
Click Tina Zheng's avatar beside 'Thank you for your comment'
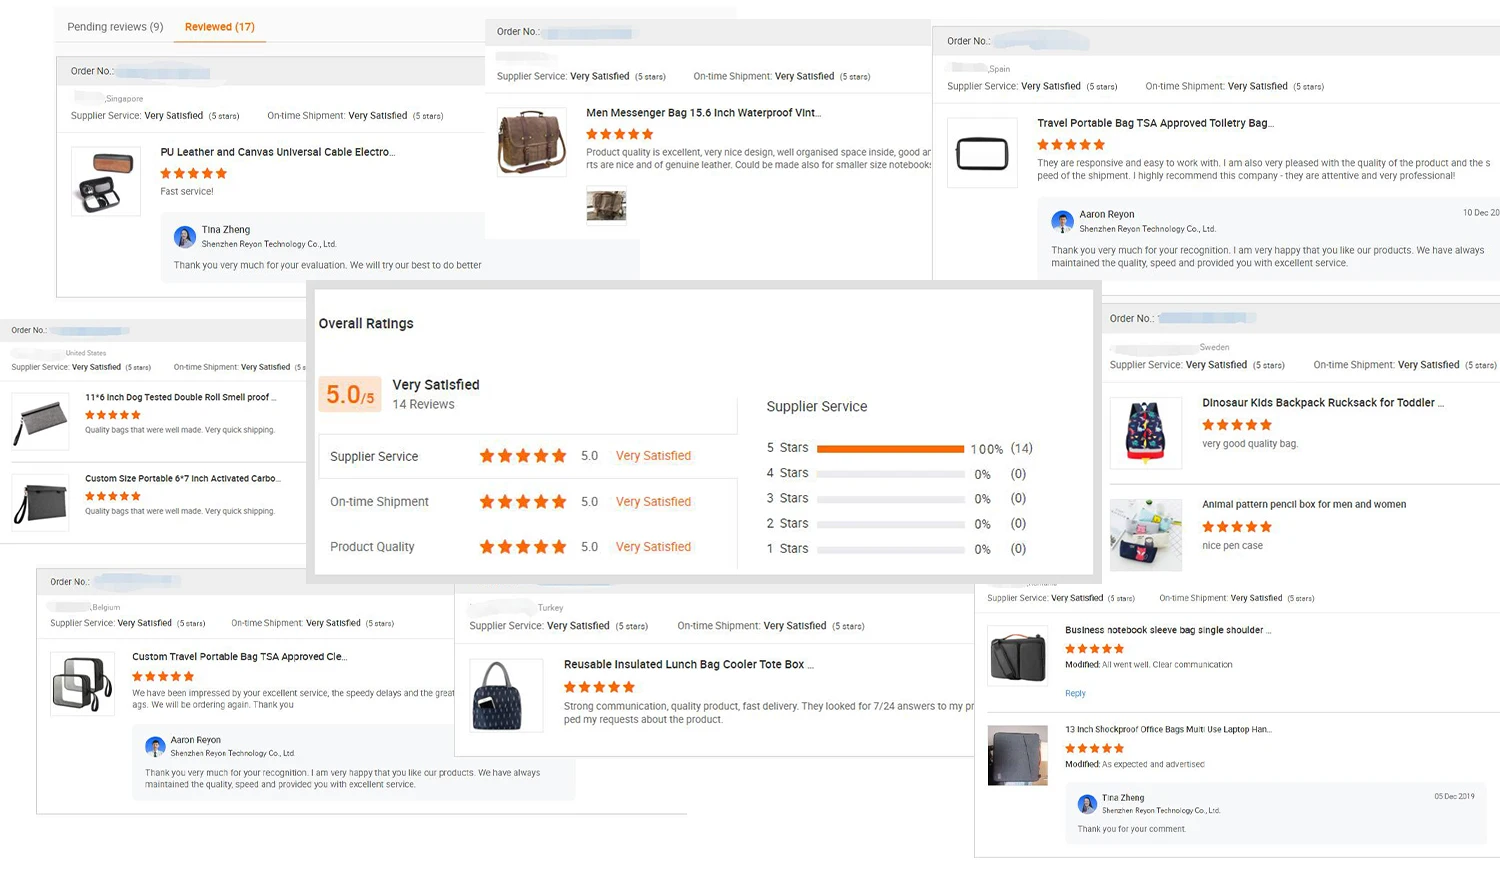coord(1087,804)
